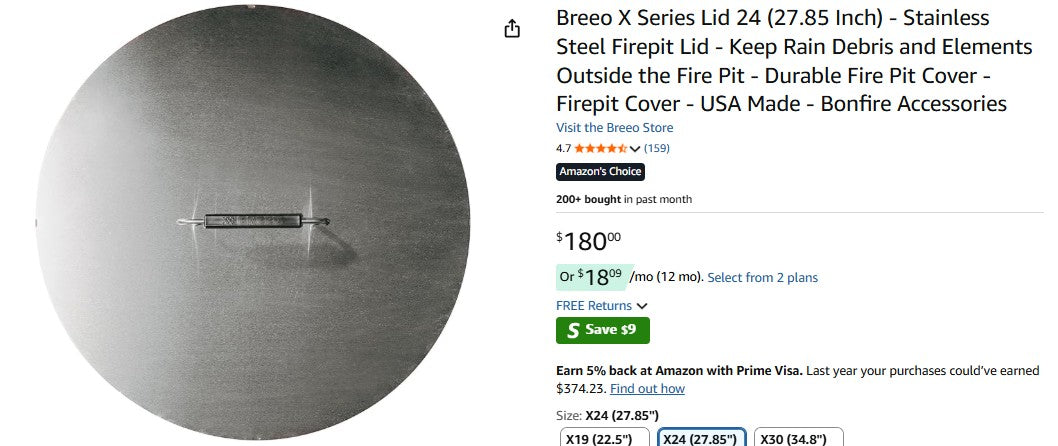Click the green S coupon icon
Viewport: 1058px width, 446px height.
[572, 330]
